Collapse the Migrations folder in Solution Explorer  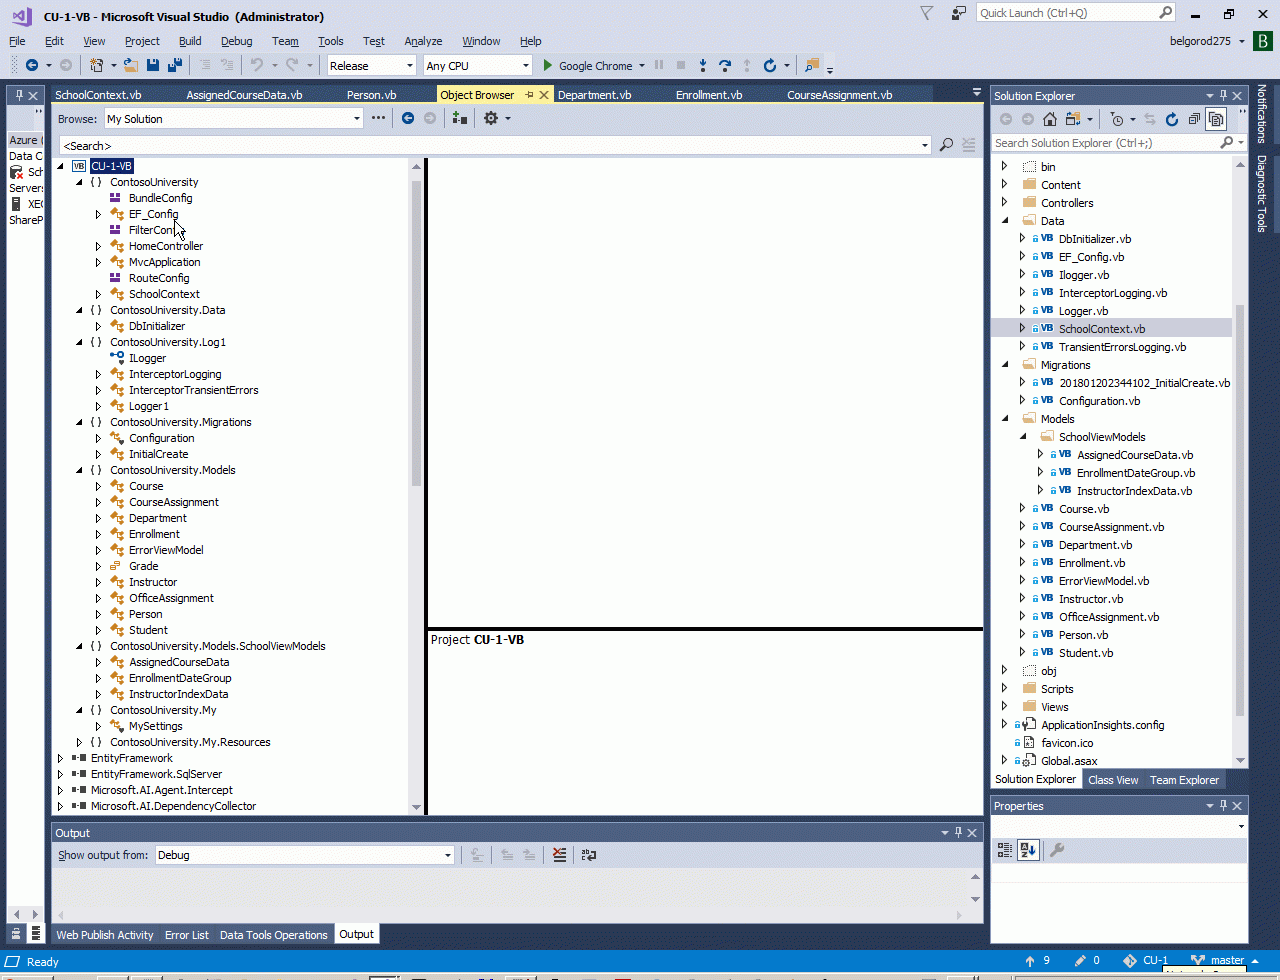click(1005, 365)
